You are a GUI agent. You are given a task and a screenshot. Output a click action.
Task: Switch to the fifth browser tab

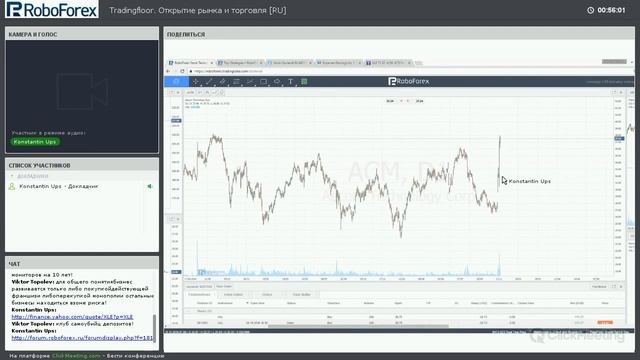[388, 63]
